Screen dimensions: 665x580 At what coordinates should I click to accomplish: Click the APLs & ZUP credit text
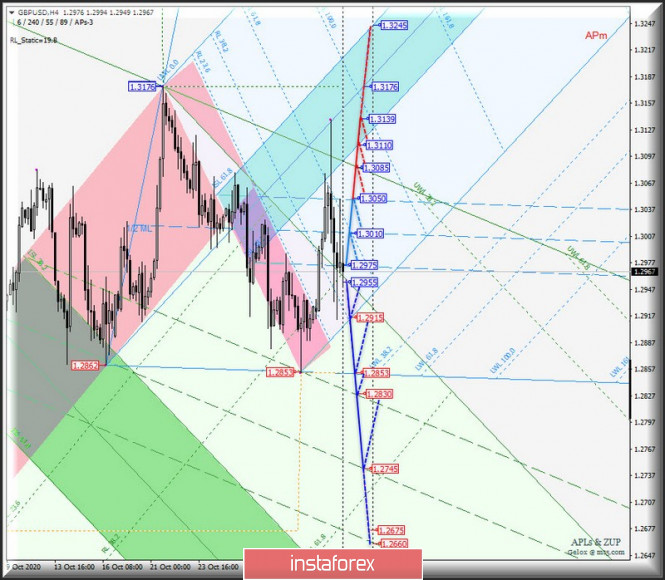596,542
